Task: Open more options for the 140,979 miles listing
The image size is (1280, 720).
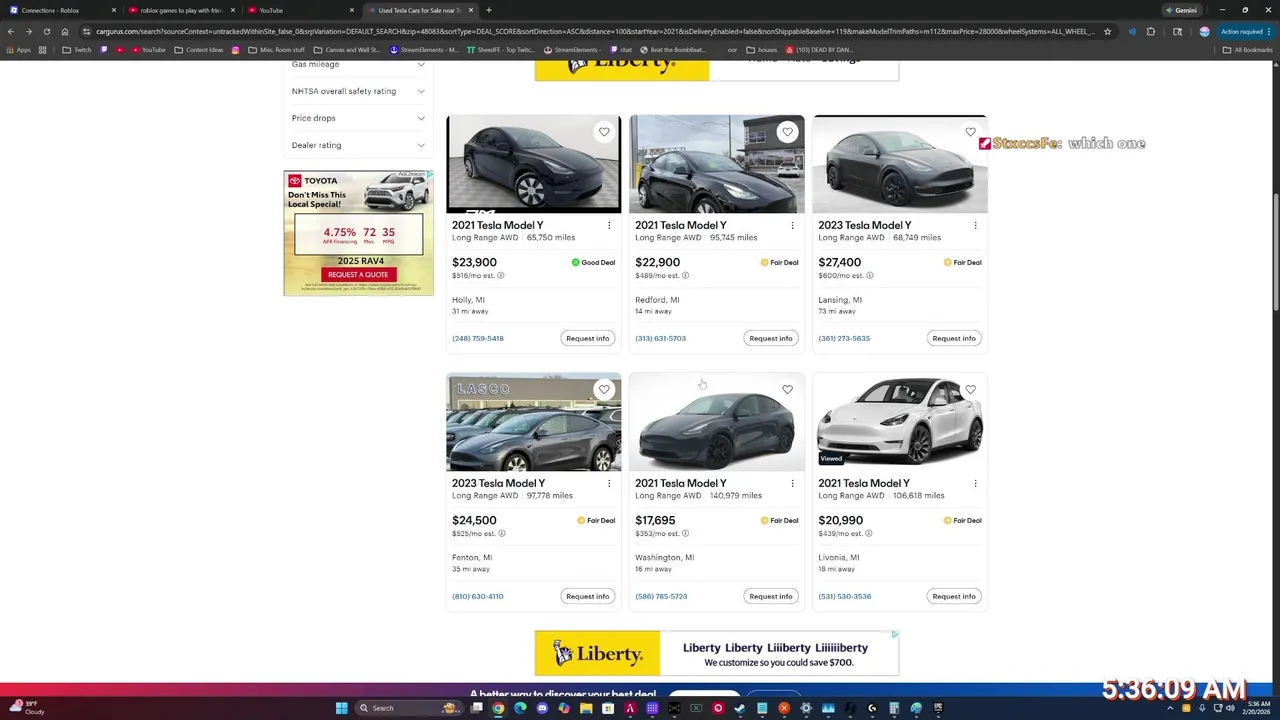Action: pyautogui.click(x=792, y=484)
